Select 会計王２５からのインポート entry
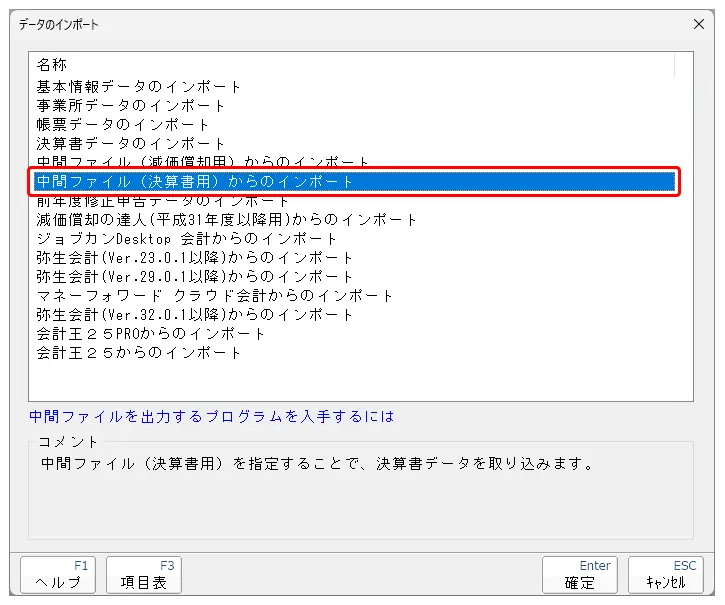Image resolution: width=725 pixels, height=605 pixels. pos(139,353)
